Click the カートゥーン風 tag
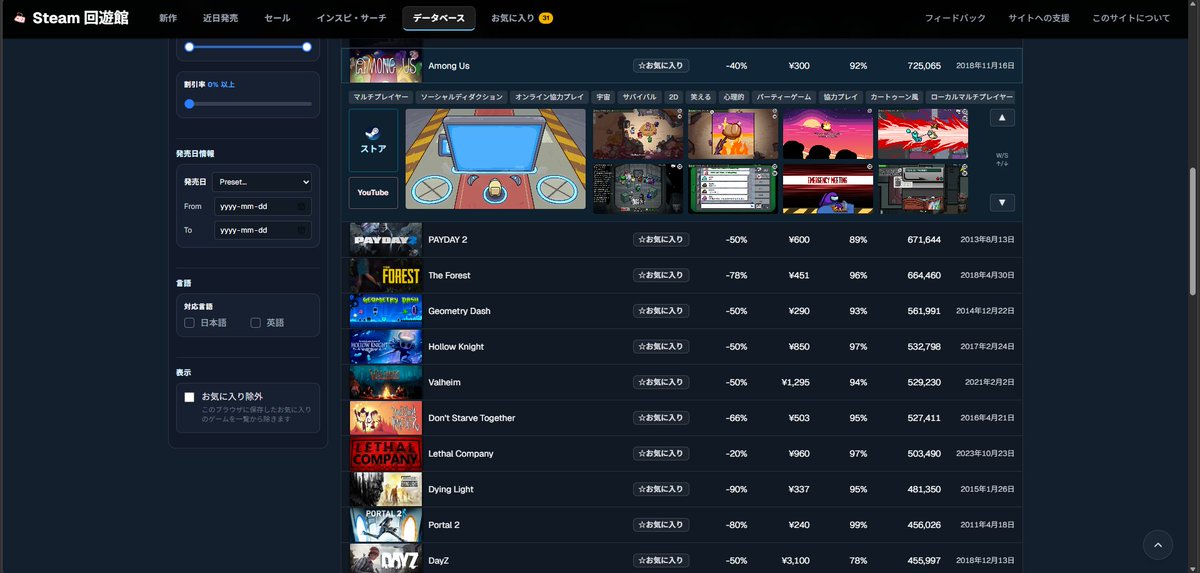 (894, 97)
